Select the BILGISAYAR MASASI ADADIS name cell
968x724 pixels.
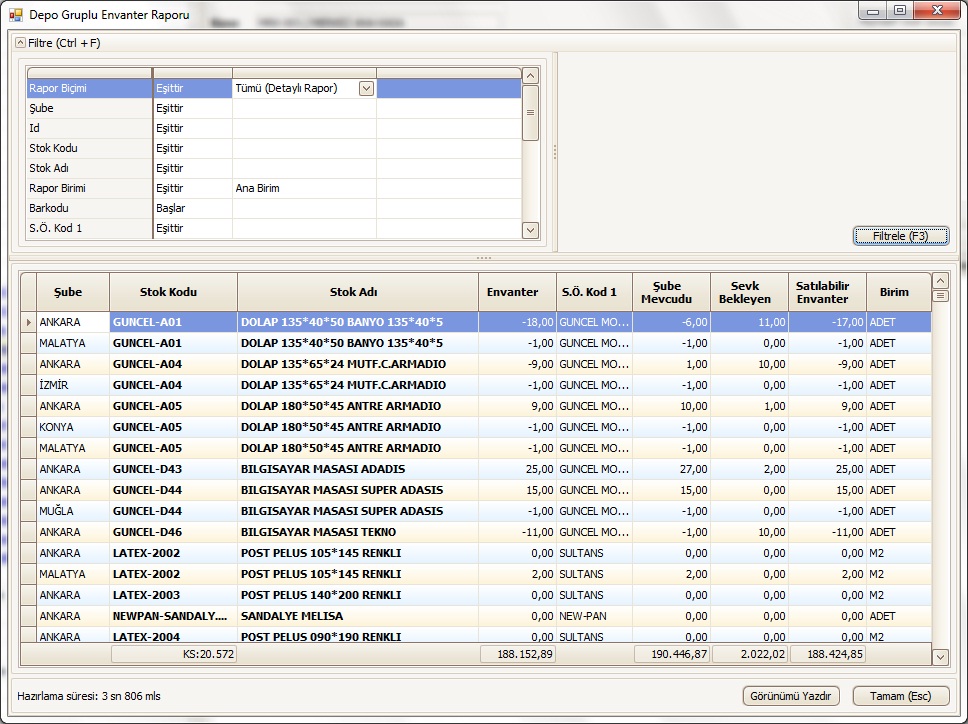[358, 469]
